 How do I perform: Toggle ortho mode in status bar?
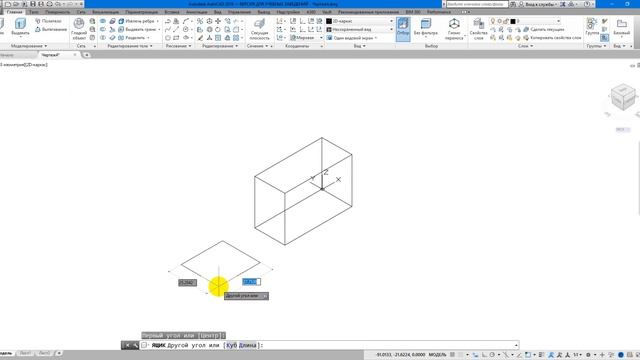[484, 355]
